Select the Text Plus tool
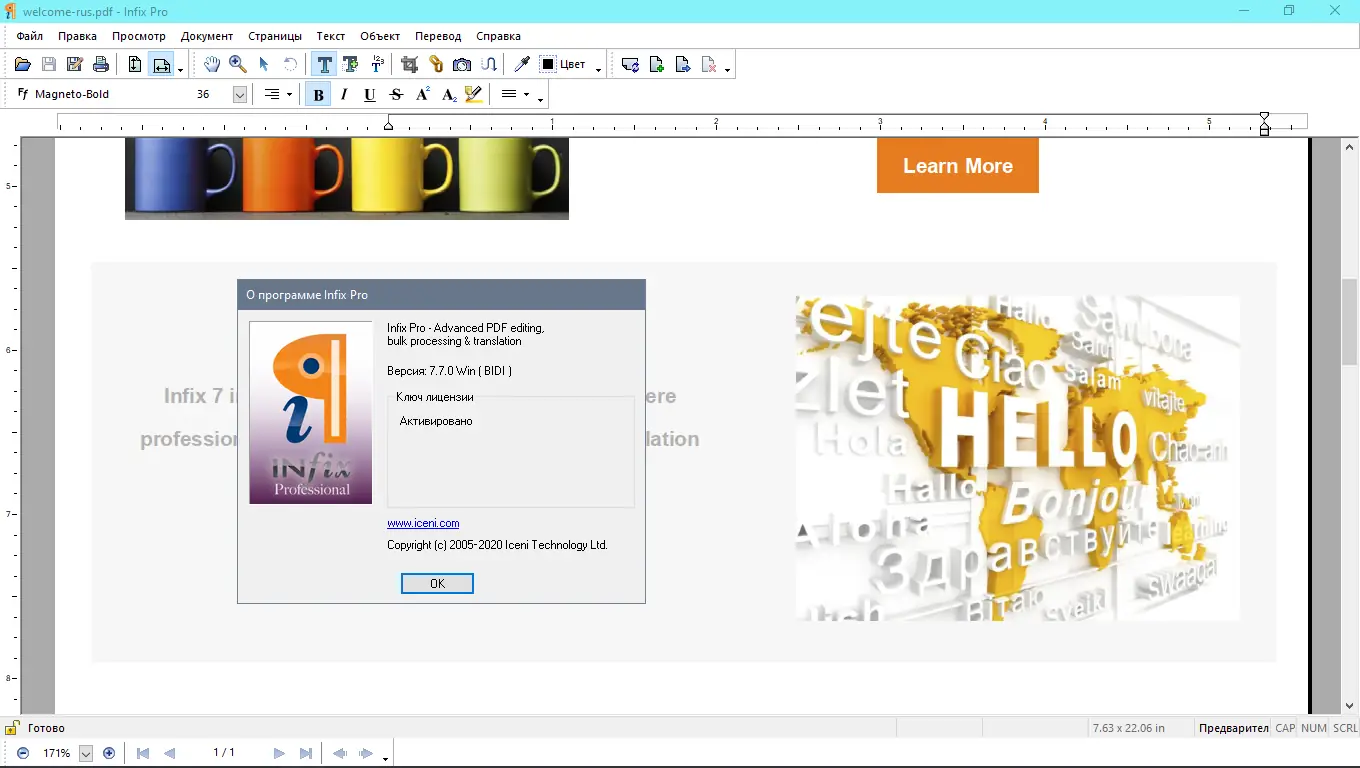 point(351,65)
